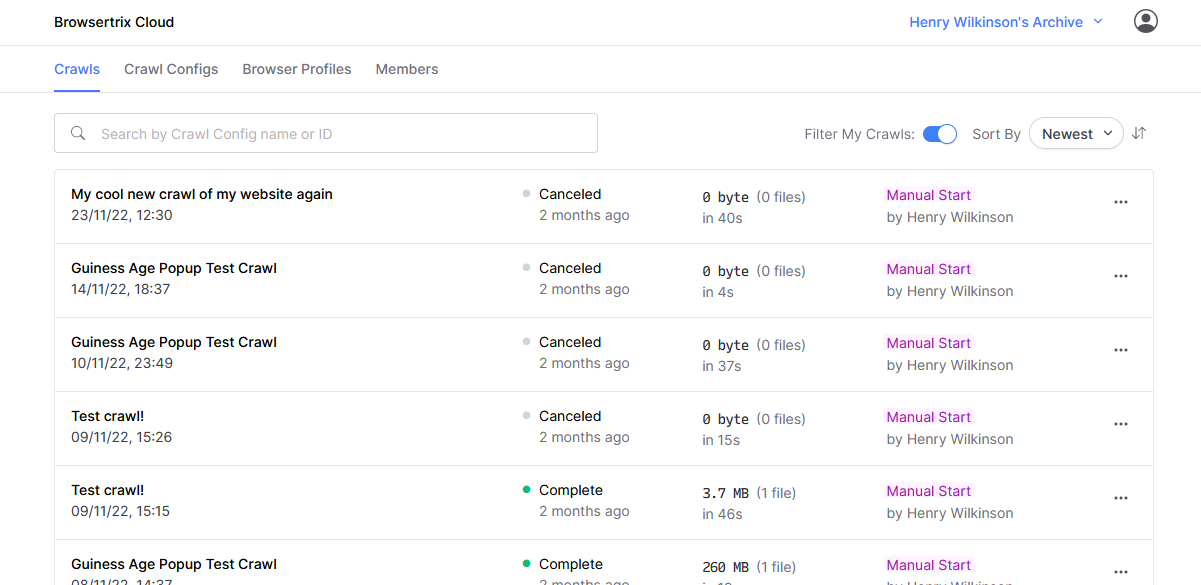
Task: Open the account profile icon top right
Action: click(1145, 20)
